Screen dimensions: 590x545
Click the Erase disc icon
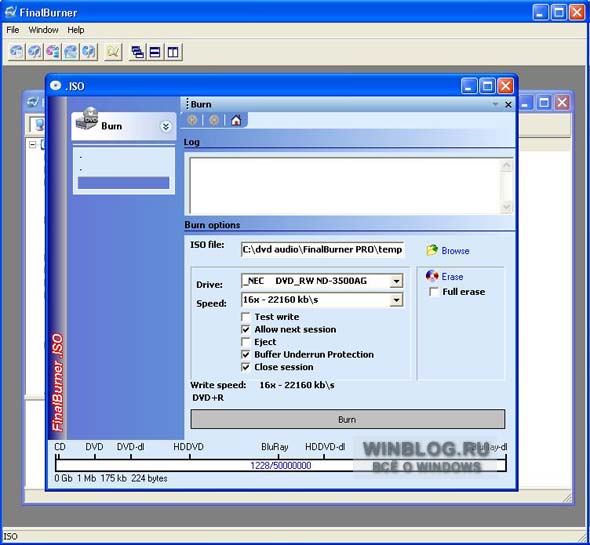pos(432,276)
